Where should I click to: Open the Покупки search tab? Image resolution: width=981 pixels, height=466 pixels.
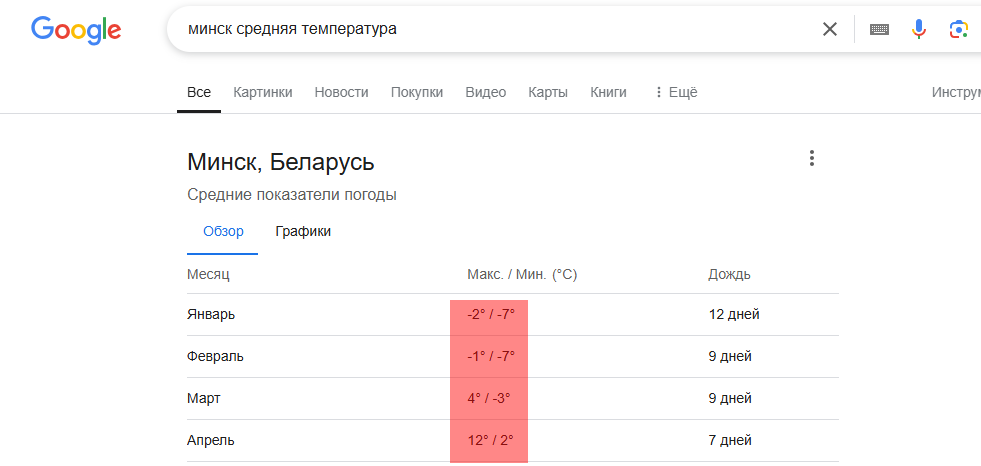point(417,93)
